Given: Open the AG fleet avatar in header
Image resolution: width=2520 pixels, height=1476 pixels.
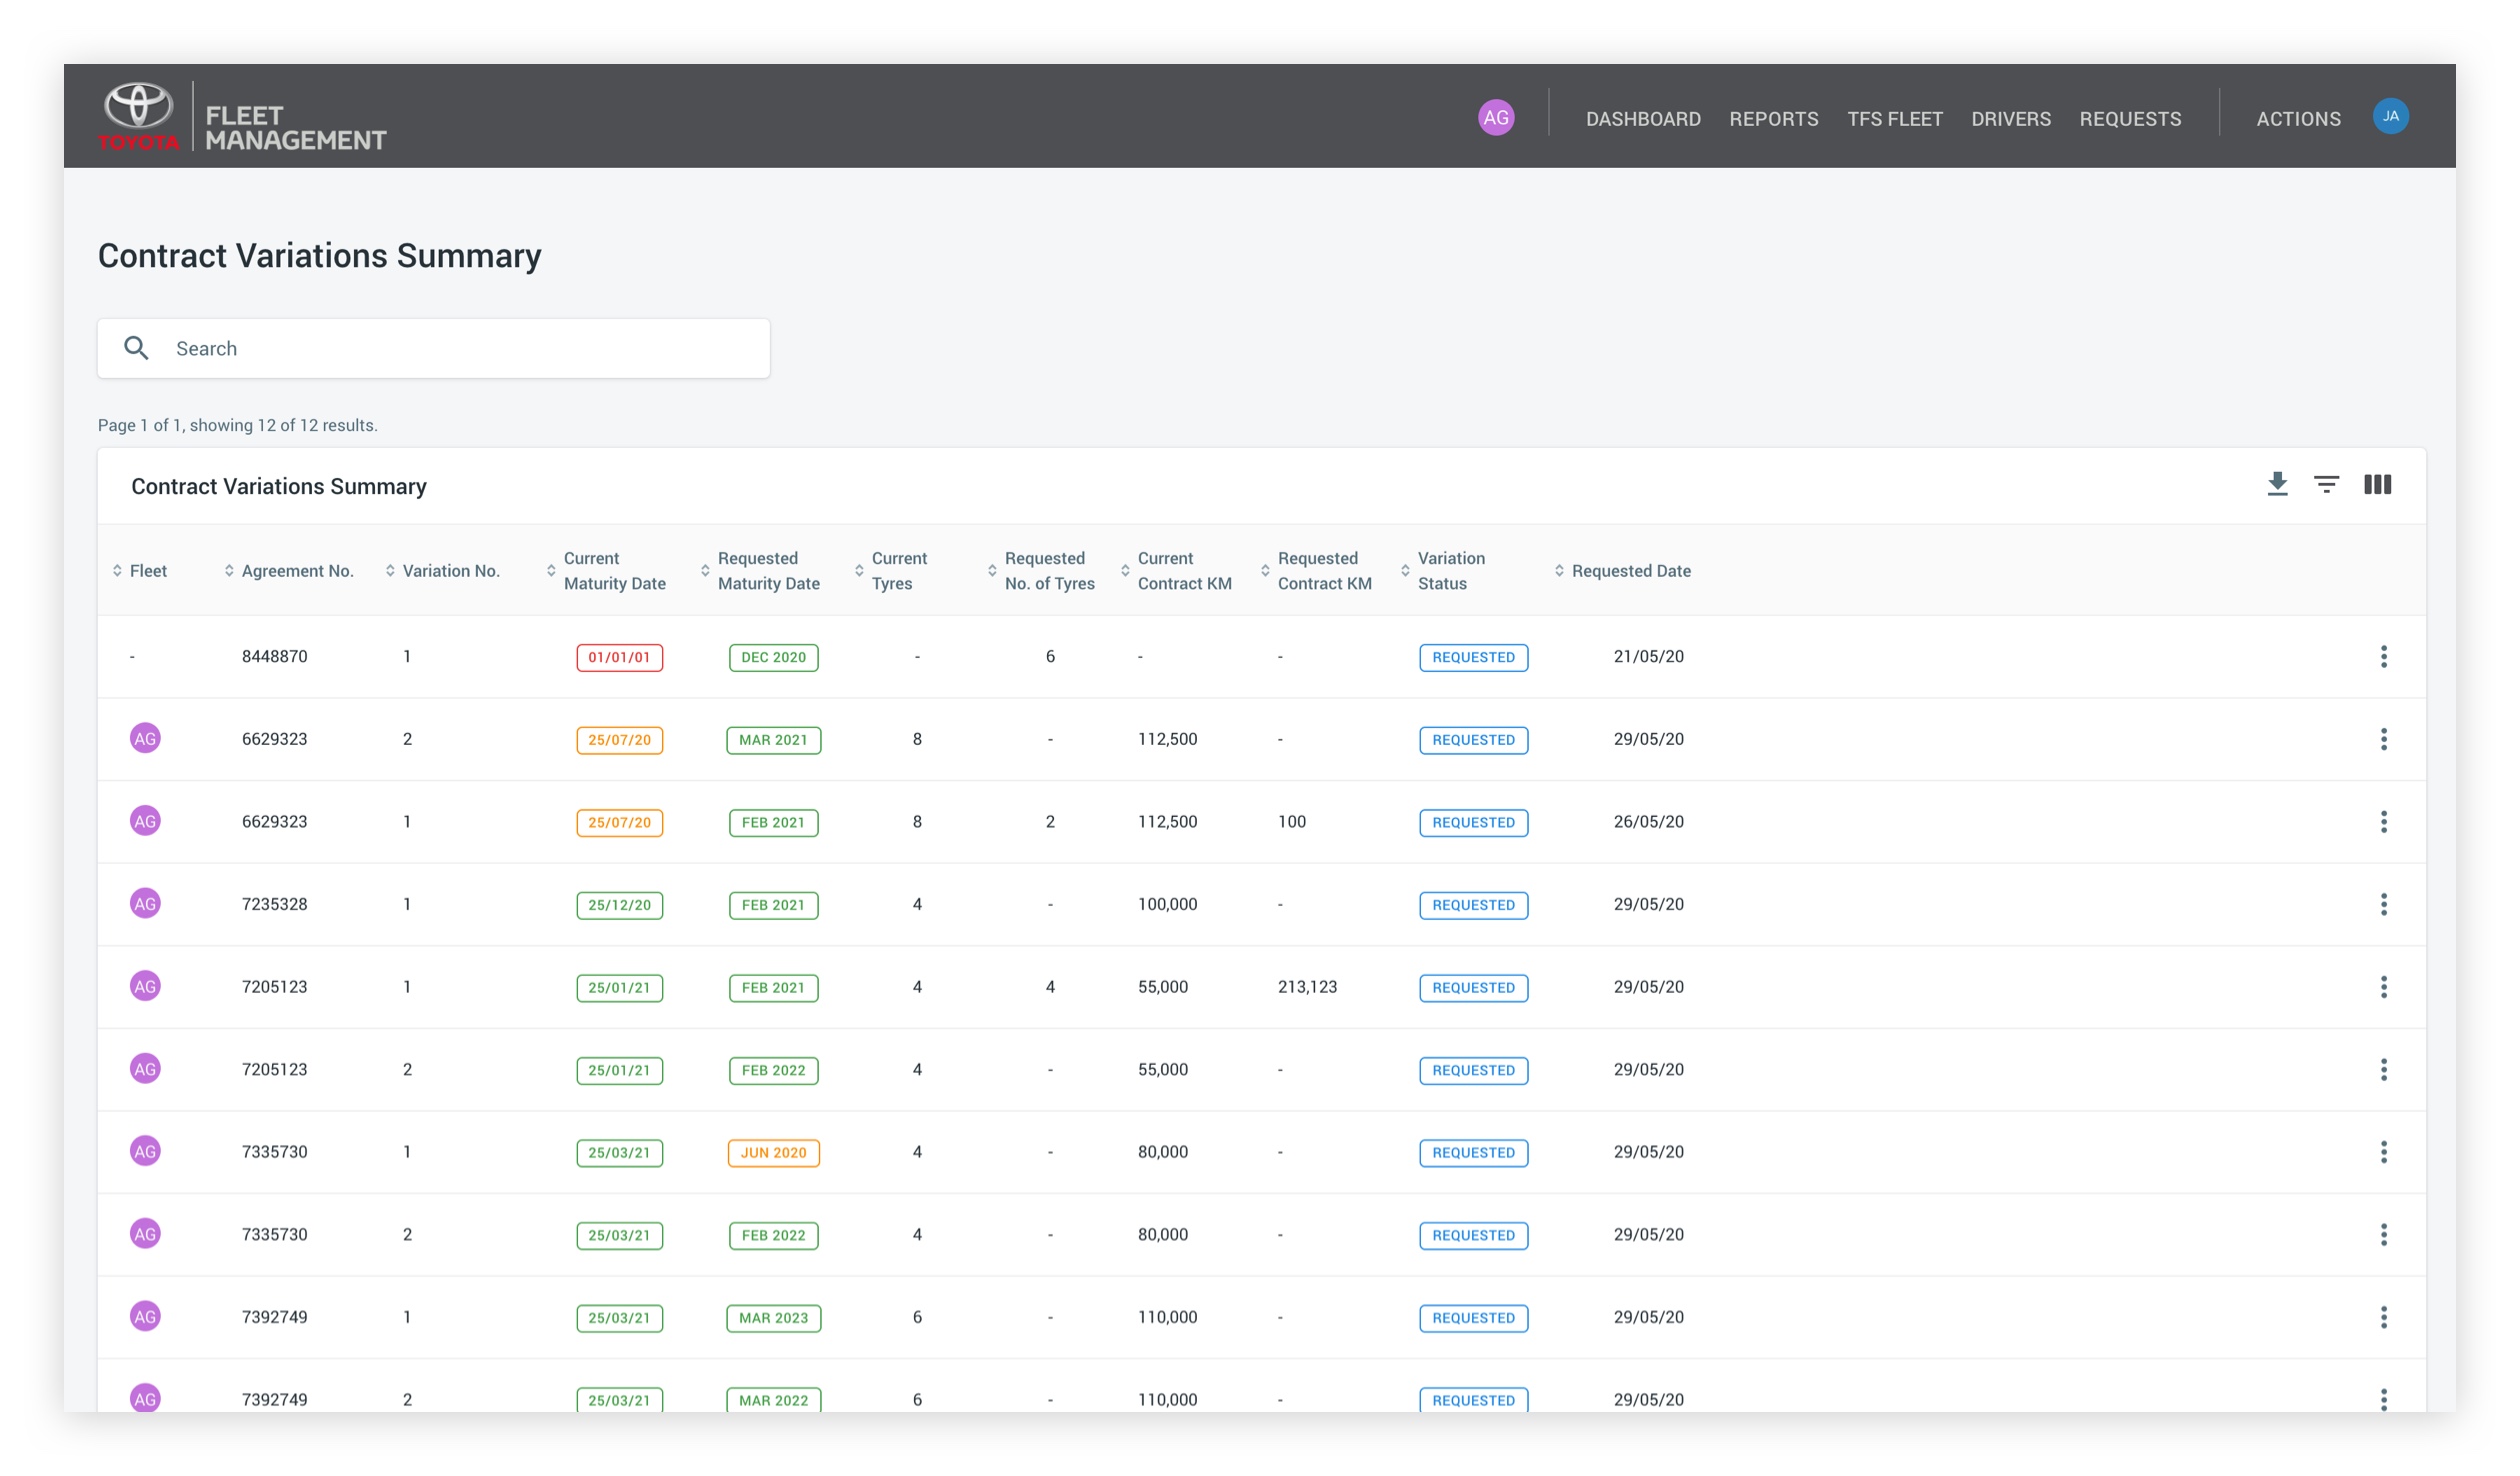Looking at the screenshot, I should [x=1496, y=118].
